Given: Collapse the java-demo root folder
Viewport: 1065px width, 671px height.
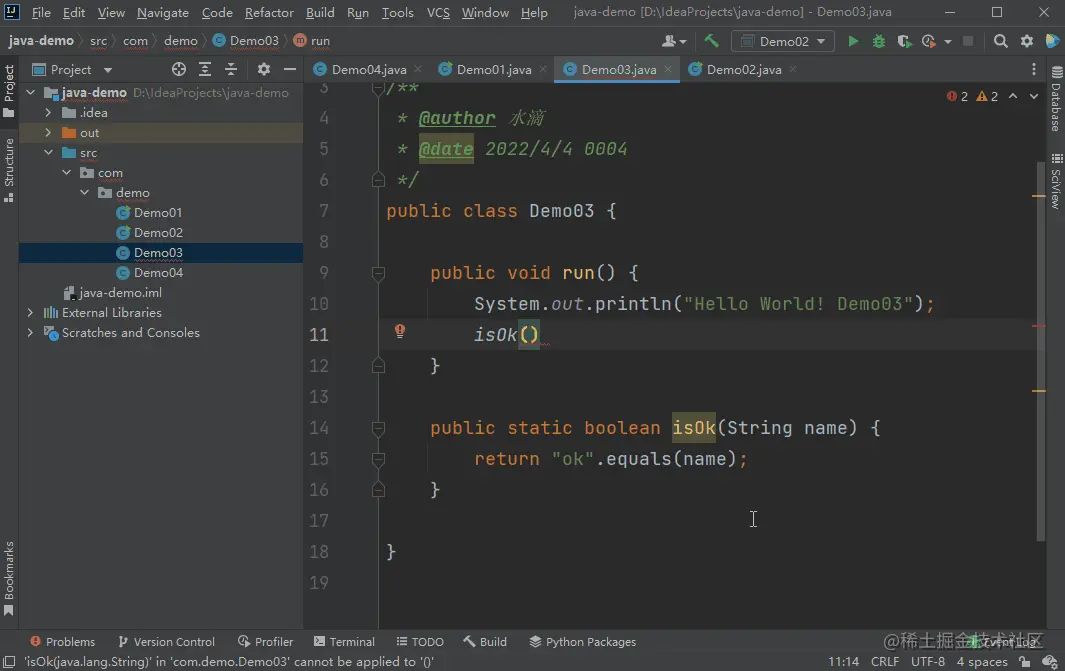Looking at the screenshot, I should click(x=31, y=92).
